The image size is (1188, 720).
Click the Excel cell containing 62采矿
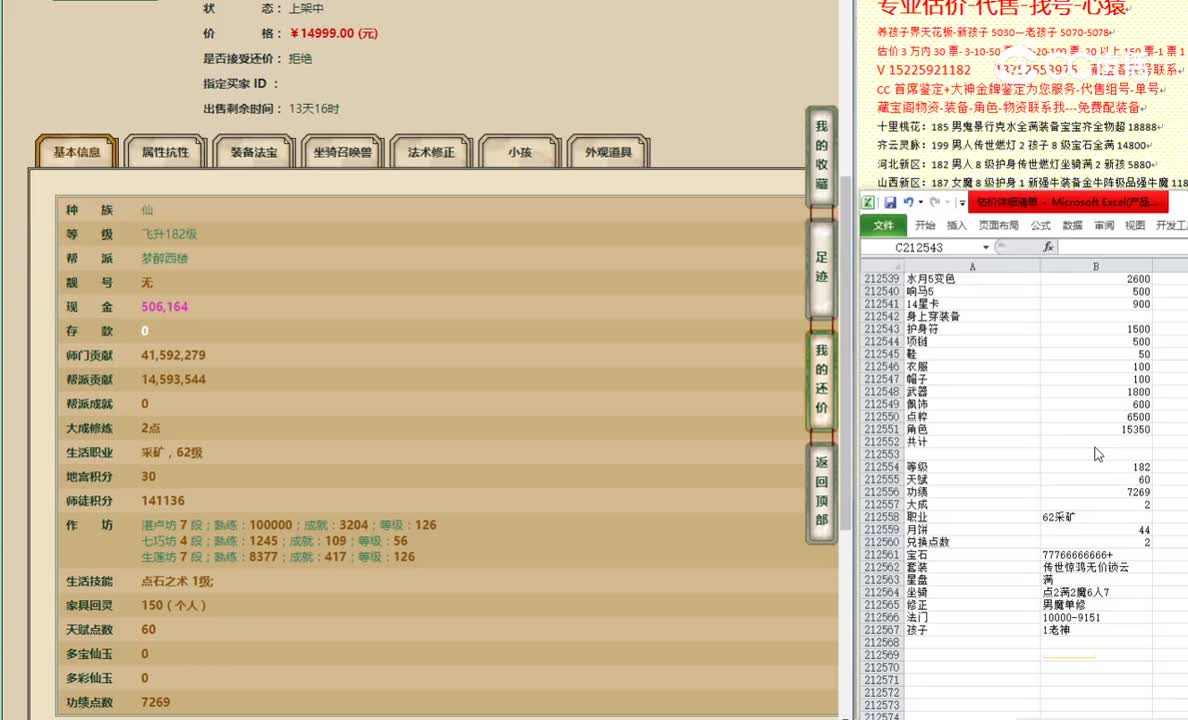(x=1096, y=517)
